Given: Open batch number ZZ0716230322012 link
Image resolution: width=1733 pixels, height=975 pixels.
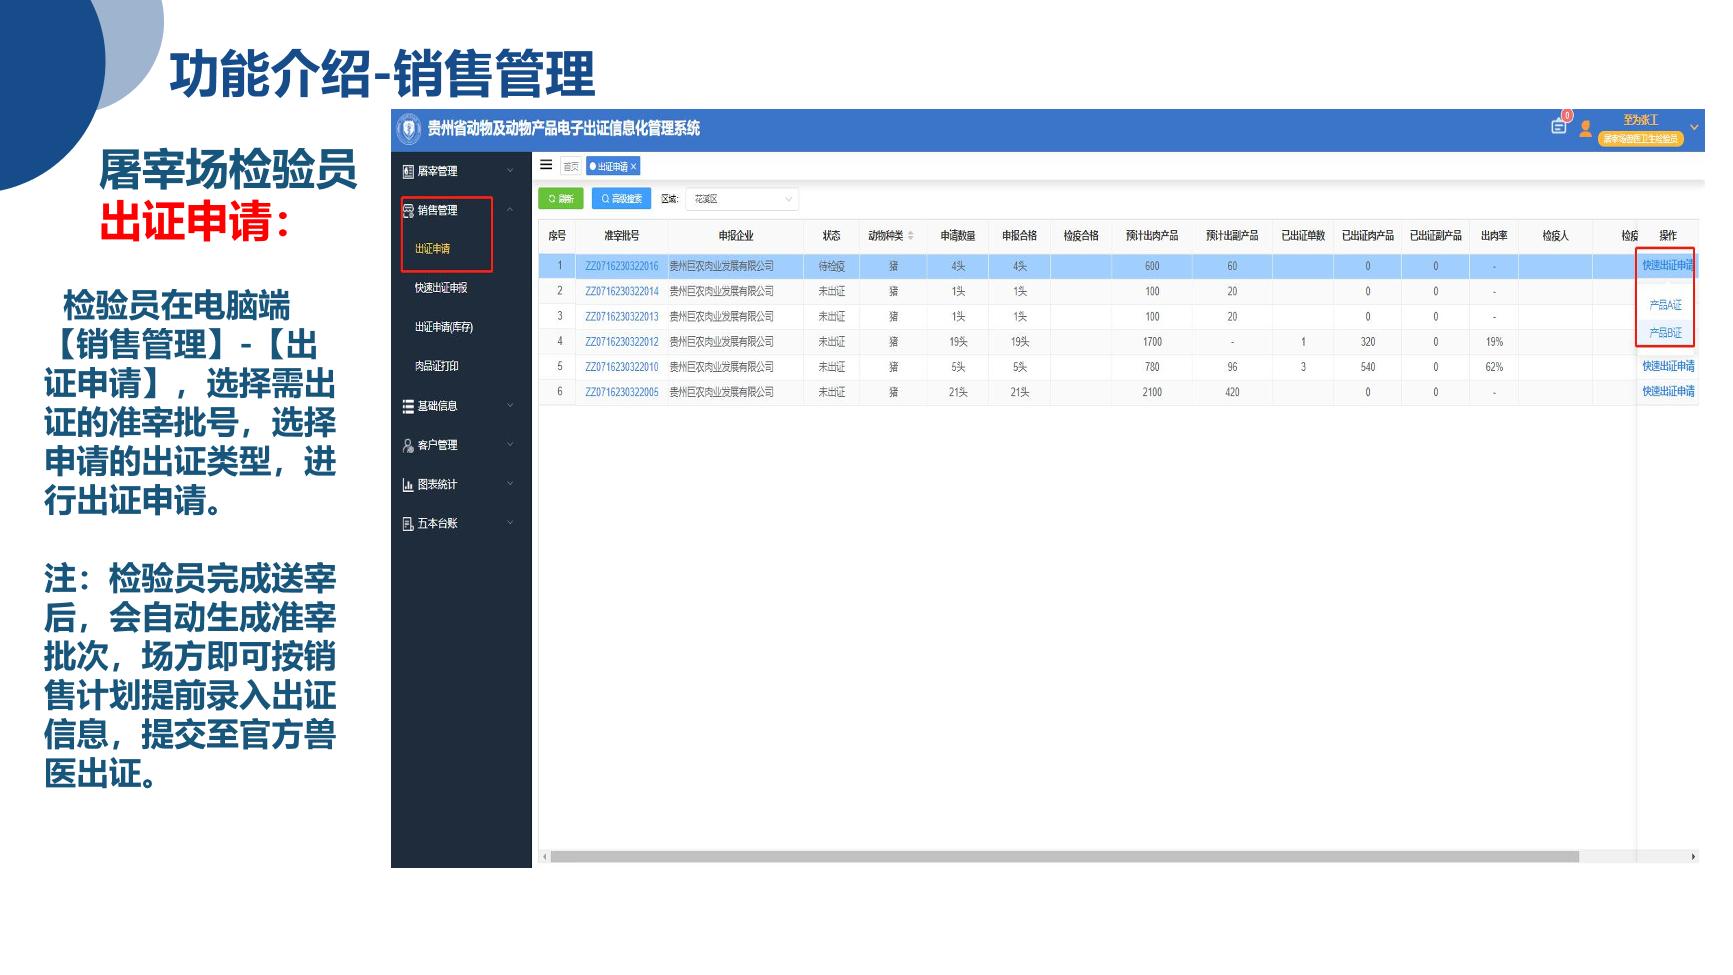Looking at the screenshot, I should pos(621,342).
